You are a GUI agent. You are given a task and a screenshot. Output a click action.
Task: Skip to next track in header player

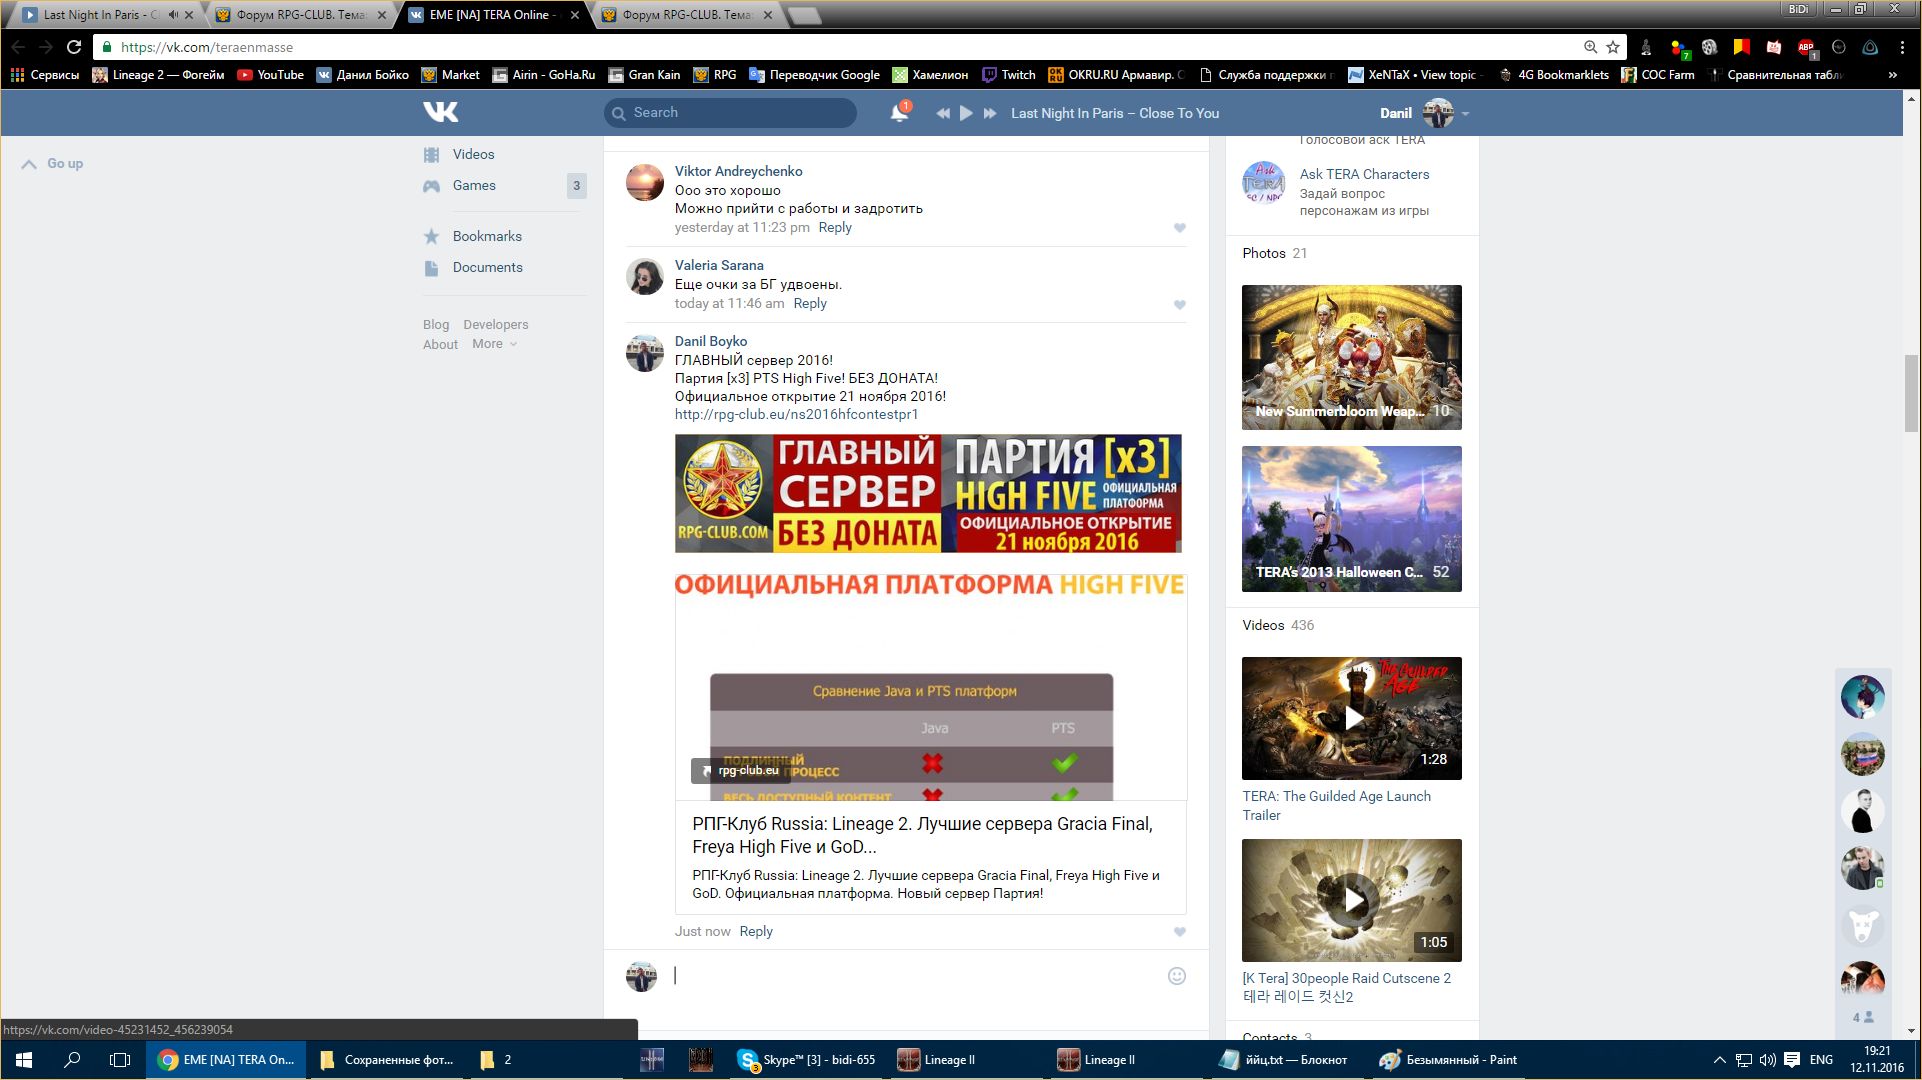(x=990, y=113)
